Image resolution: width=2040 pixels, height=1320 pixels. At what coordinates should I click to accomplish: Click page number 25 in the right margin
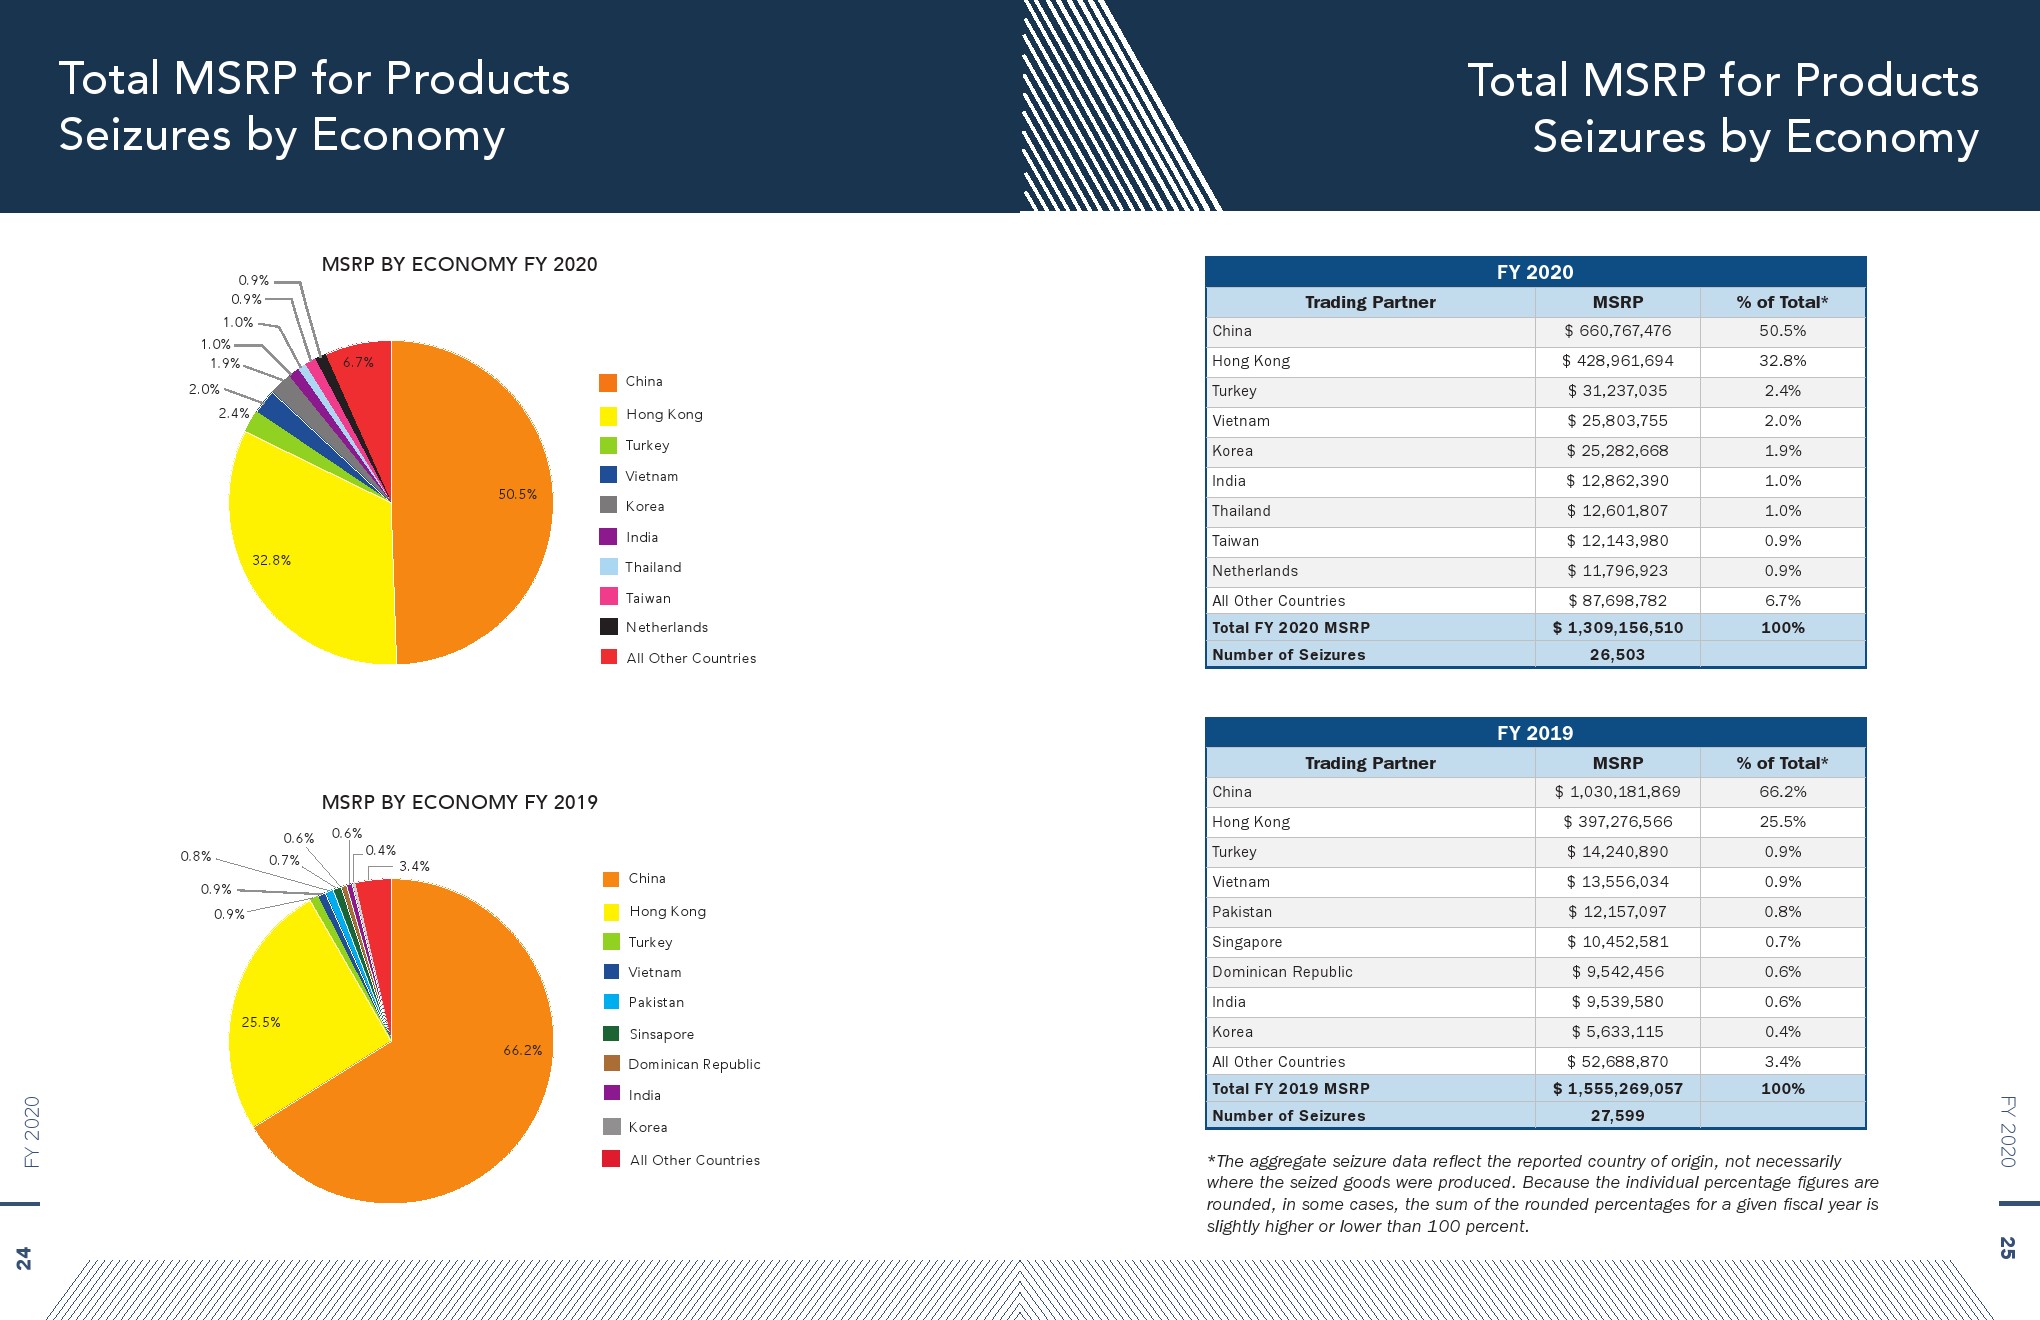2007,1247
